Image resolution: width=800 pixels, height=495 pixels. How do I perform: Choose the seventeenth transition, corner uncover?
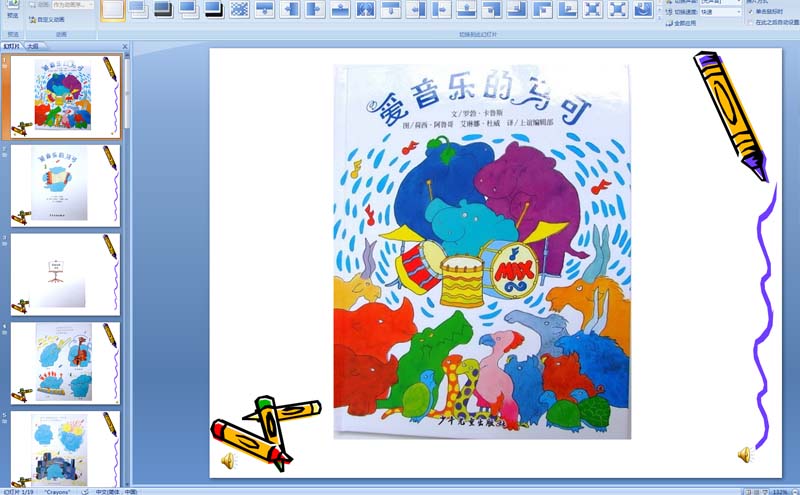(x=517, y=9)
